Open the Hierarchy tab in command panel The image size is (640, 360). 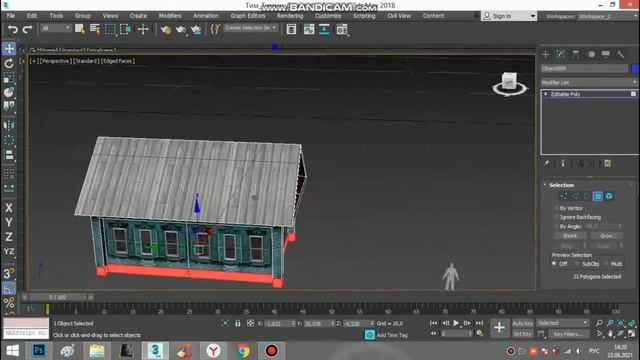(576, 54)
